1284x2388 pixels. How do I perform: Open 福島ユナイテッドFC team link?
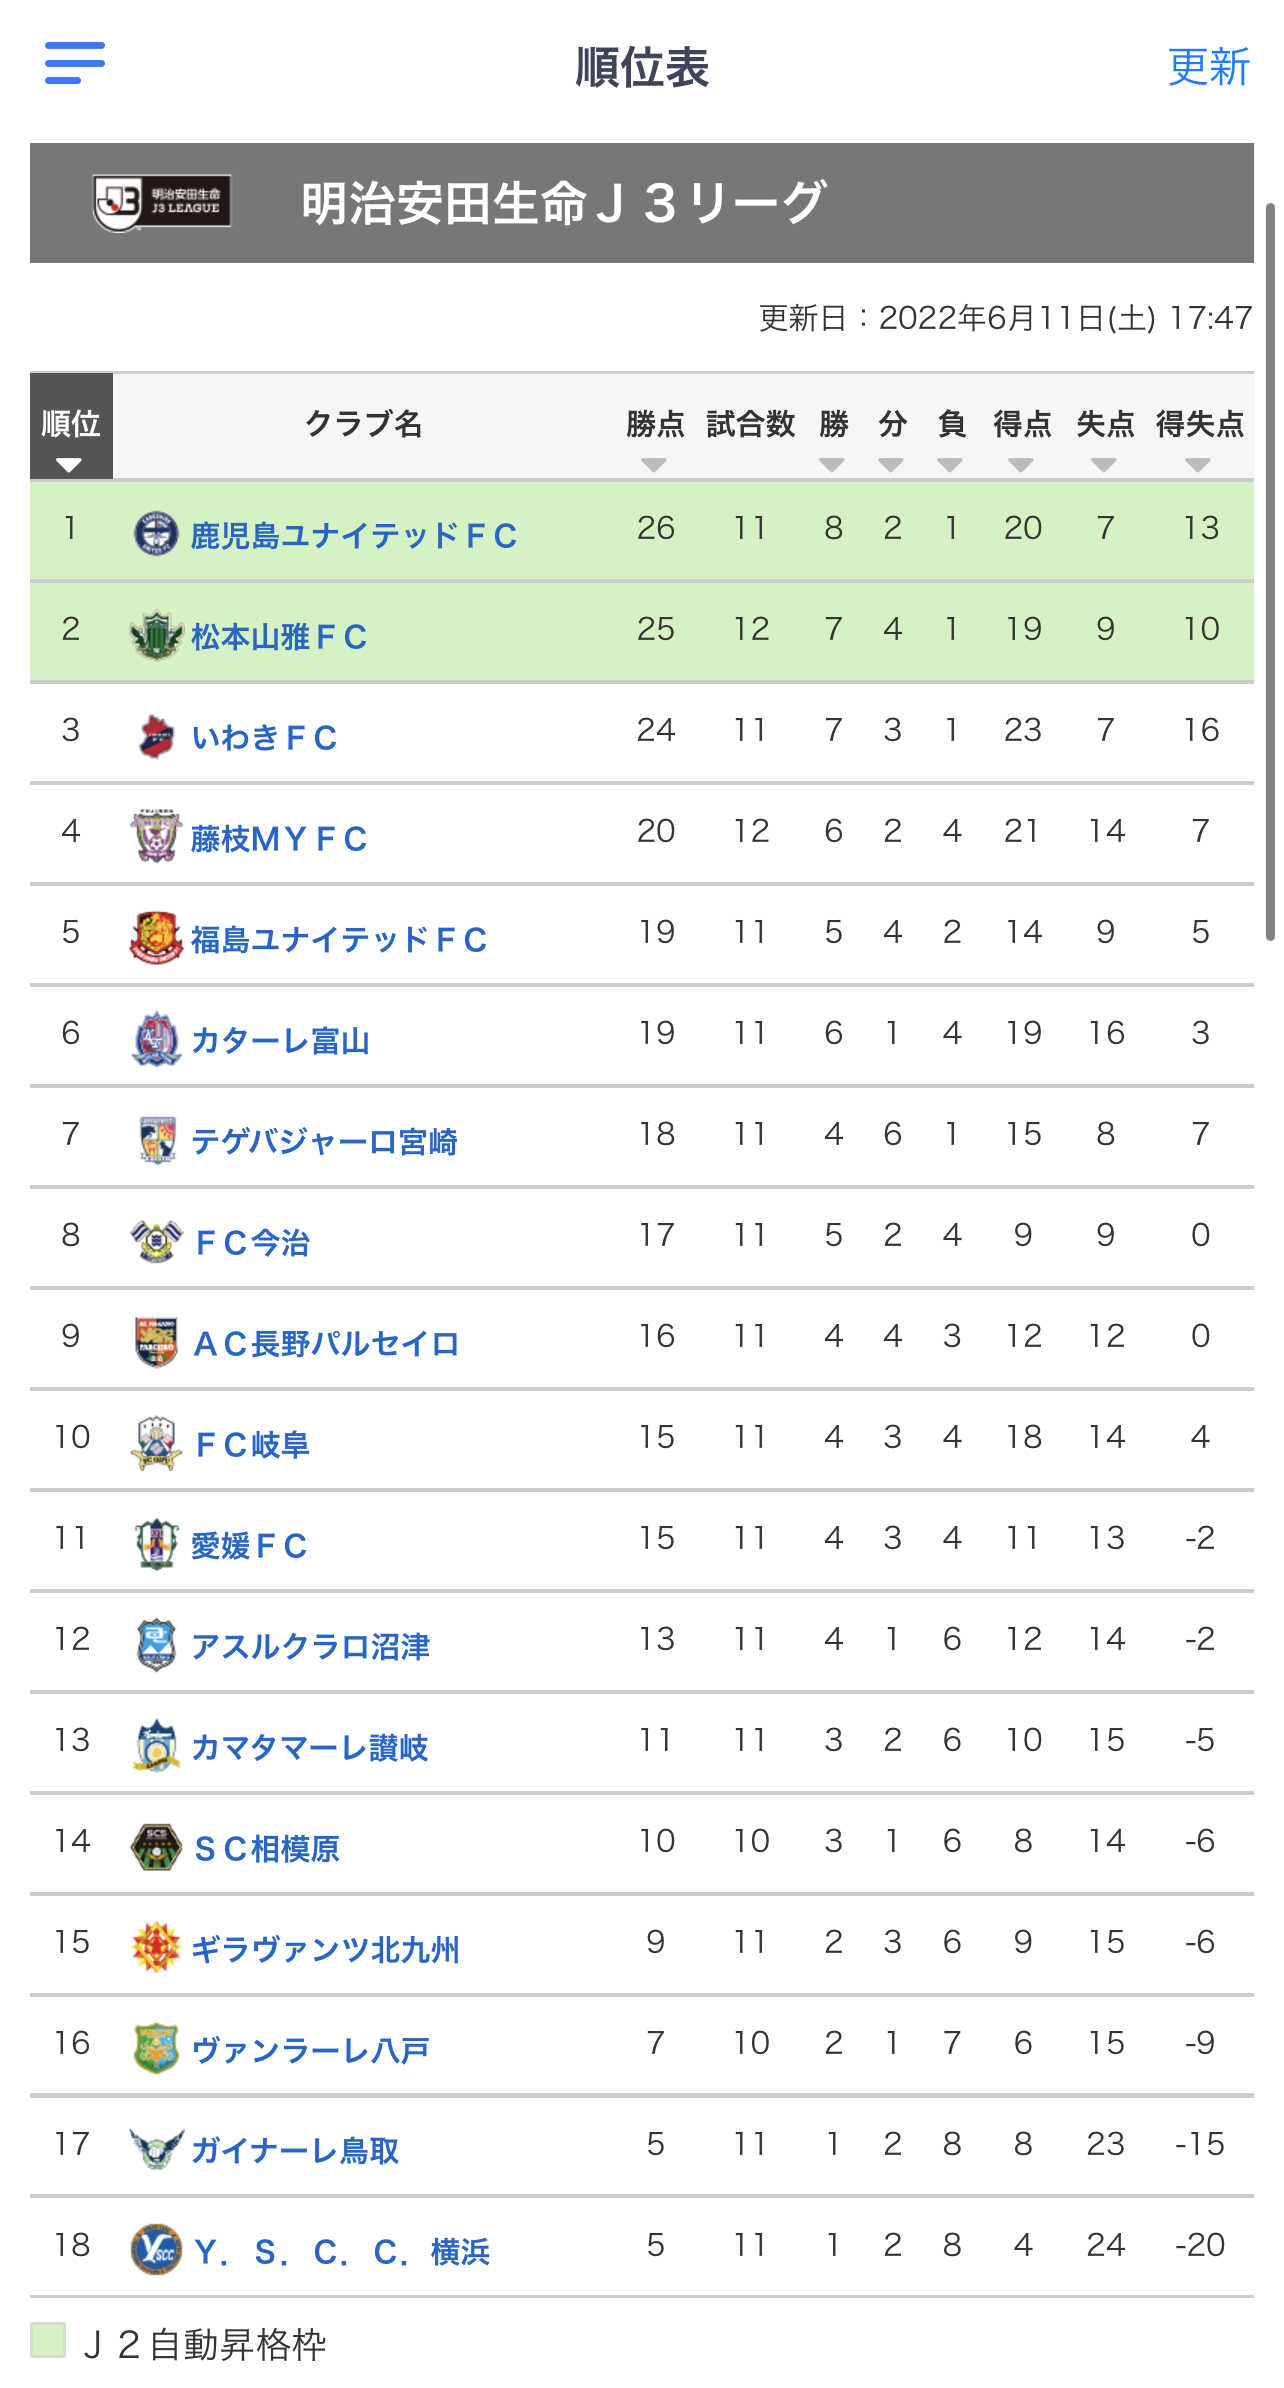(338, 939)
